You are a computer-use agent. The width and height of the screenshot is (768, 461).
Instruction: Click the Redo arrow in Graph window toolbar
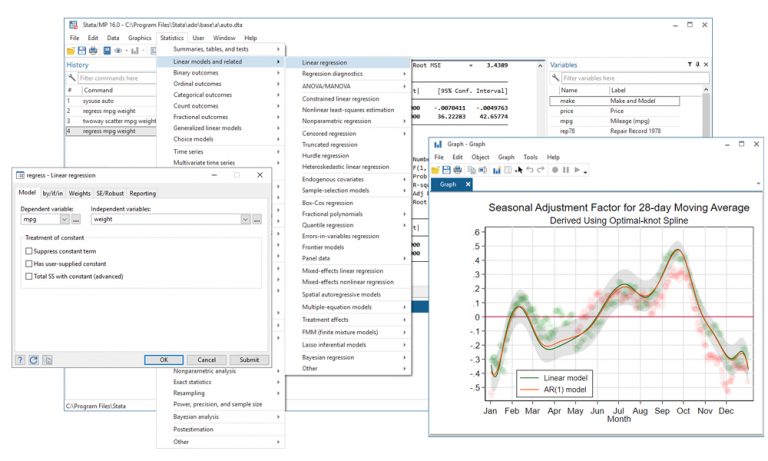(541, 170)
